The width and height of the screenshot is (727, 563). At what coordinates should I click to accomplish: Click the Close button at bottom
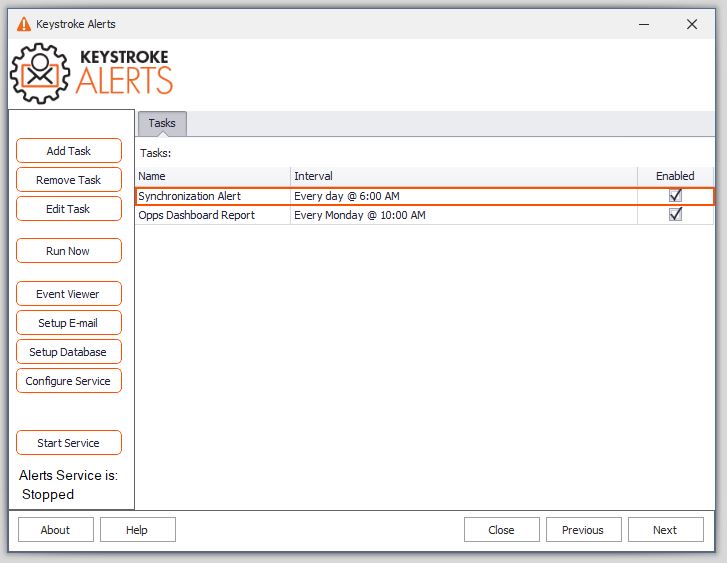(x=502, y=530)
